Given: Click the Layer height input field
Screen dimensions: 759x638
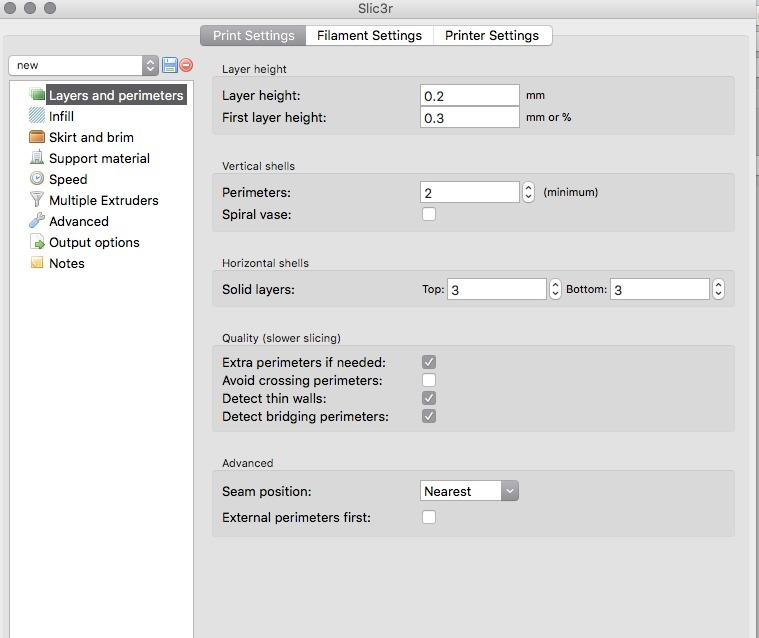Looking at the screenshot, I should point(470,95).
